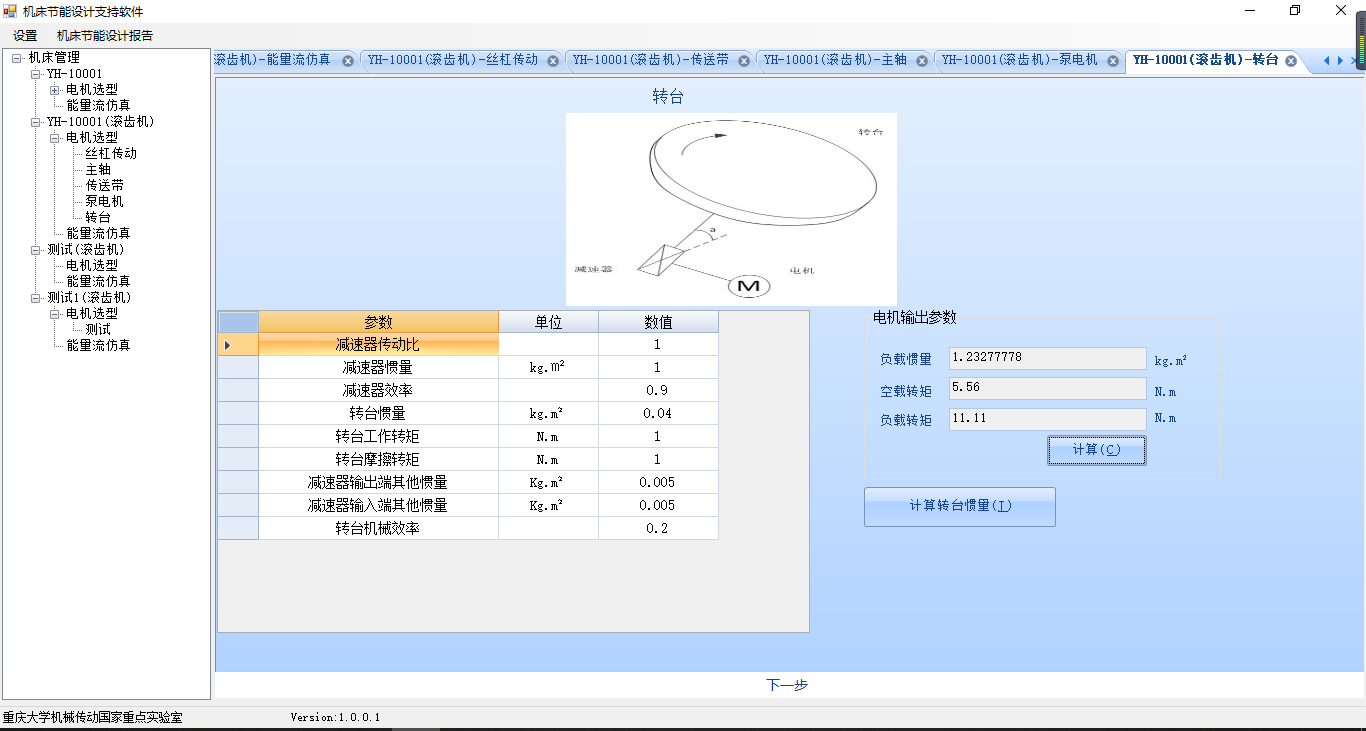
Task: Switch to the YH-10001(滚齿机)-主轴 tab
Action: point(835,60)
